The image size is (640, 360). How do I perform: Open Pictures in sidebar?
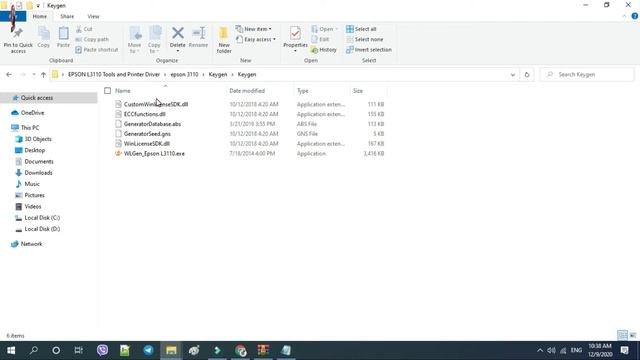[34, 195]
